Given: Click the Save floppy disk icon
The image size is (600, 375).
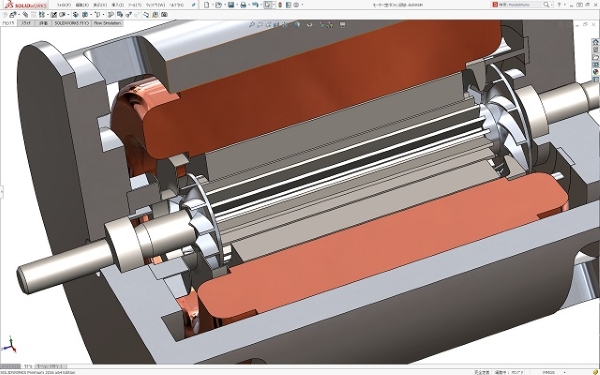Looking at the screenshot, I should (x=231, y=5).
